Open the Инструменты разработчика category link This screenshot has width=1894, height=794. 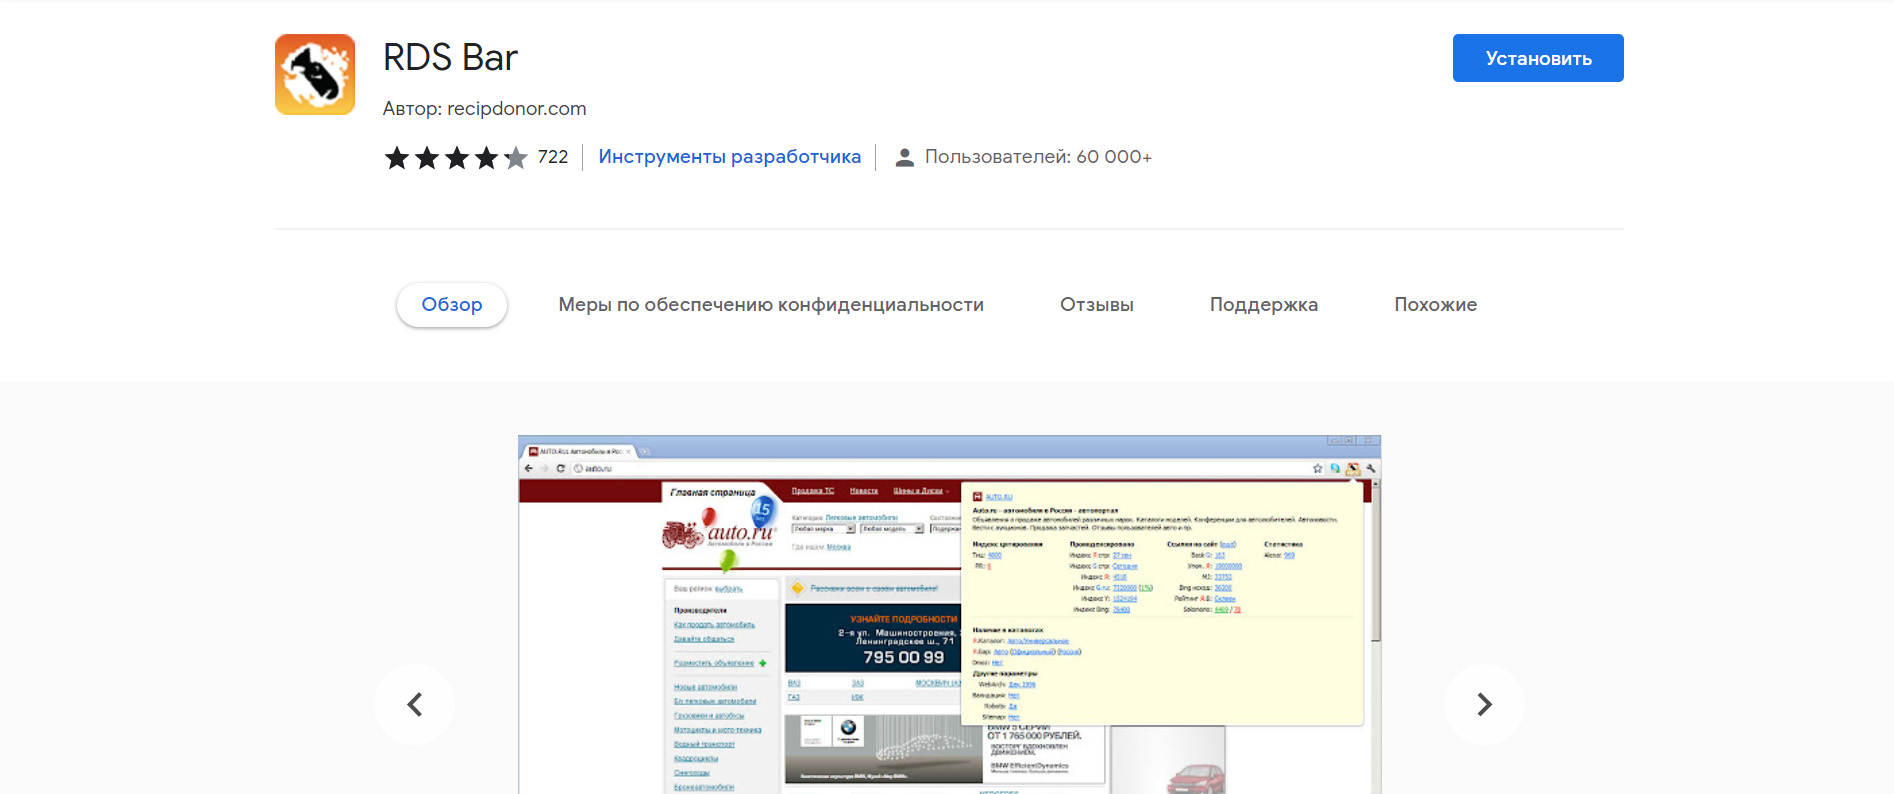pyautogui.click(x=729, y=157)
